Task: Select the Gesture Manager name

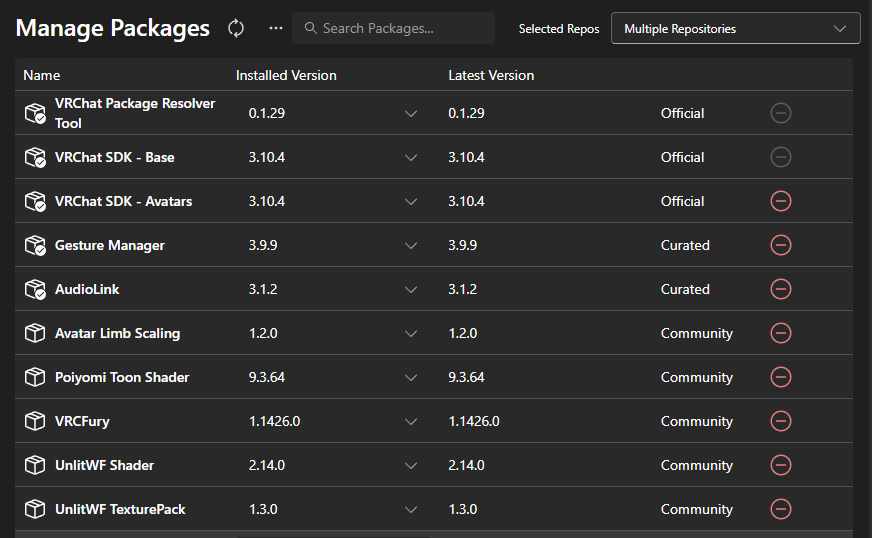Action: (x=110, y=245)
